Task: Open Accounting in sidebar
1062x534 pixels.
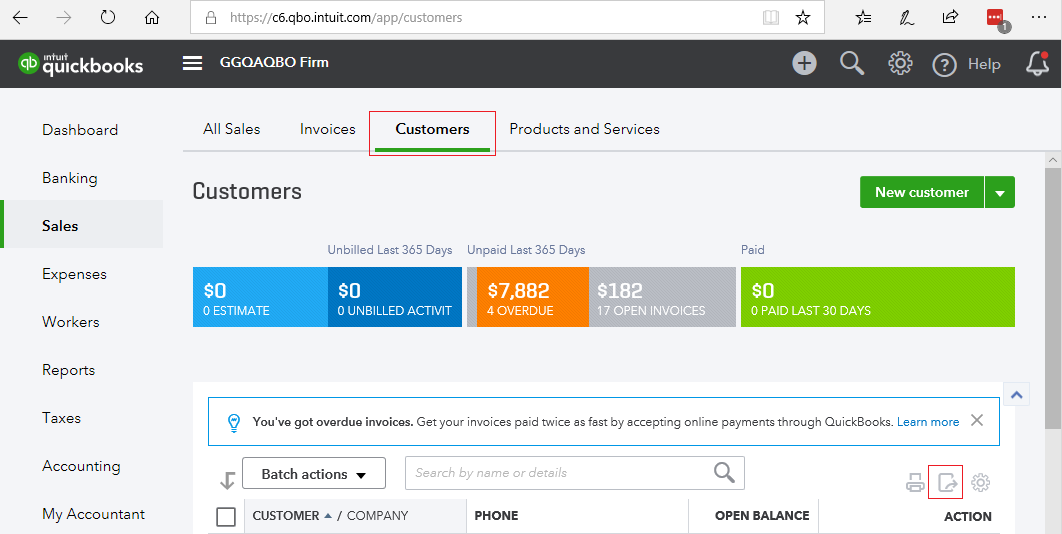Action: click(x=81, y=466)
